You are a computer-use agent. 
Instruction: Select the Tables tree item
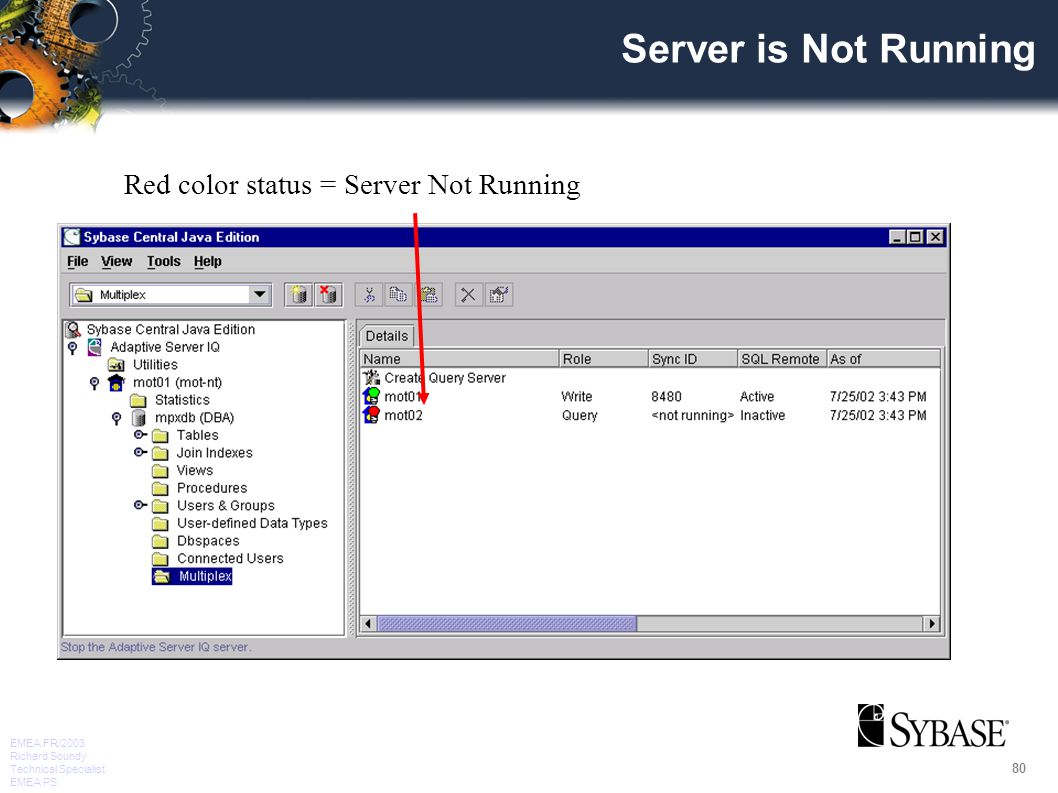tap(198, 435)
